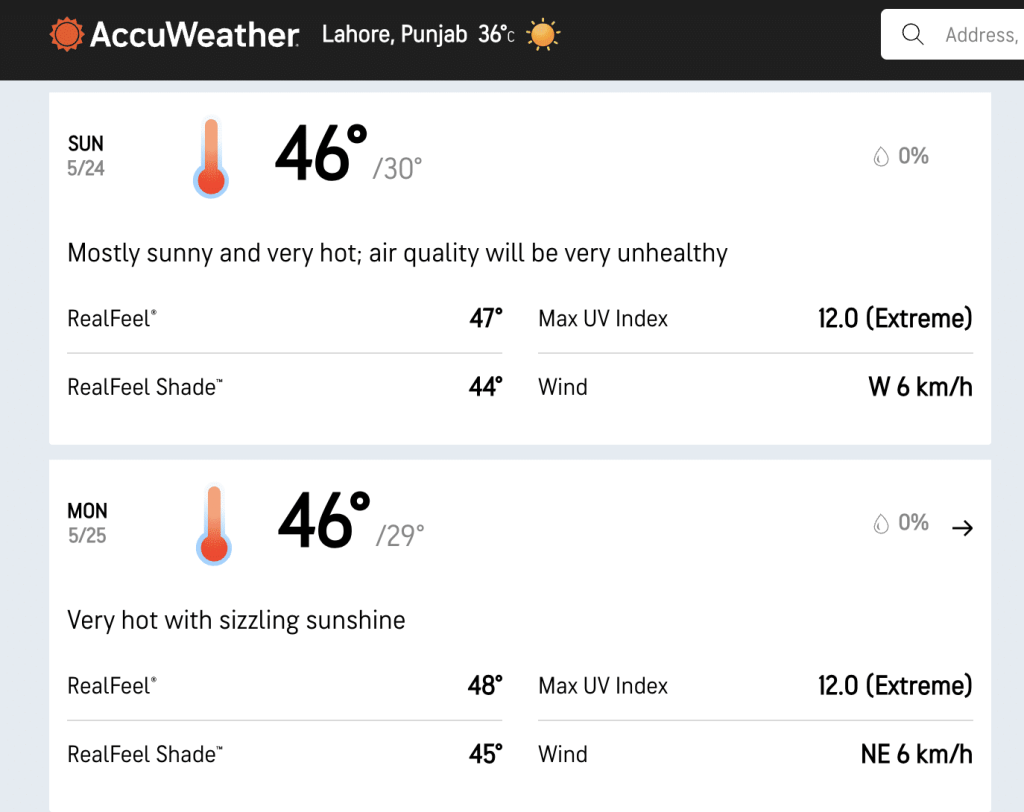Click the raindrop icon on Sunday's card
The image size is (1024, 812).
pos(881,157)
